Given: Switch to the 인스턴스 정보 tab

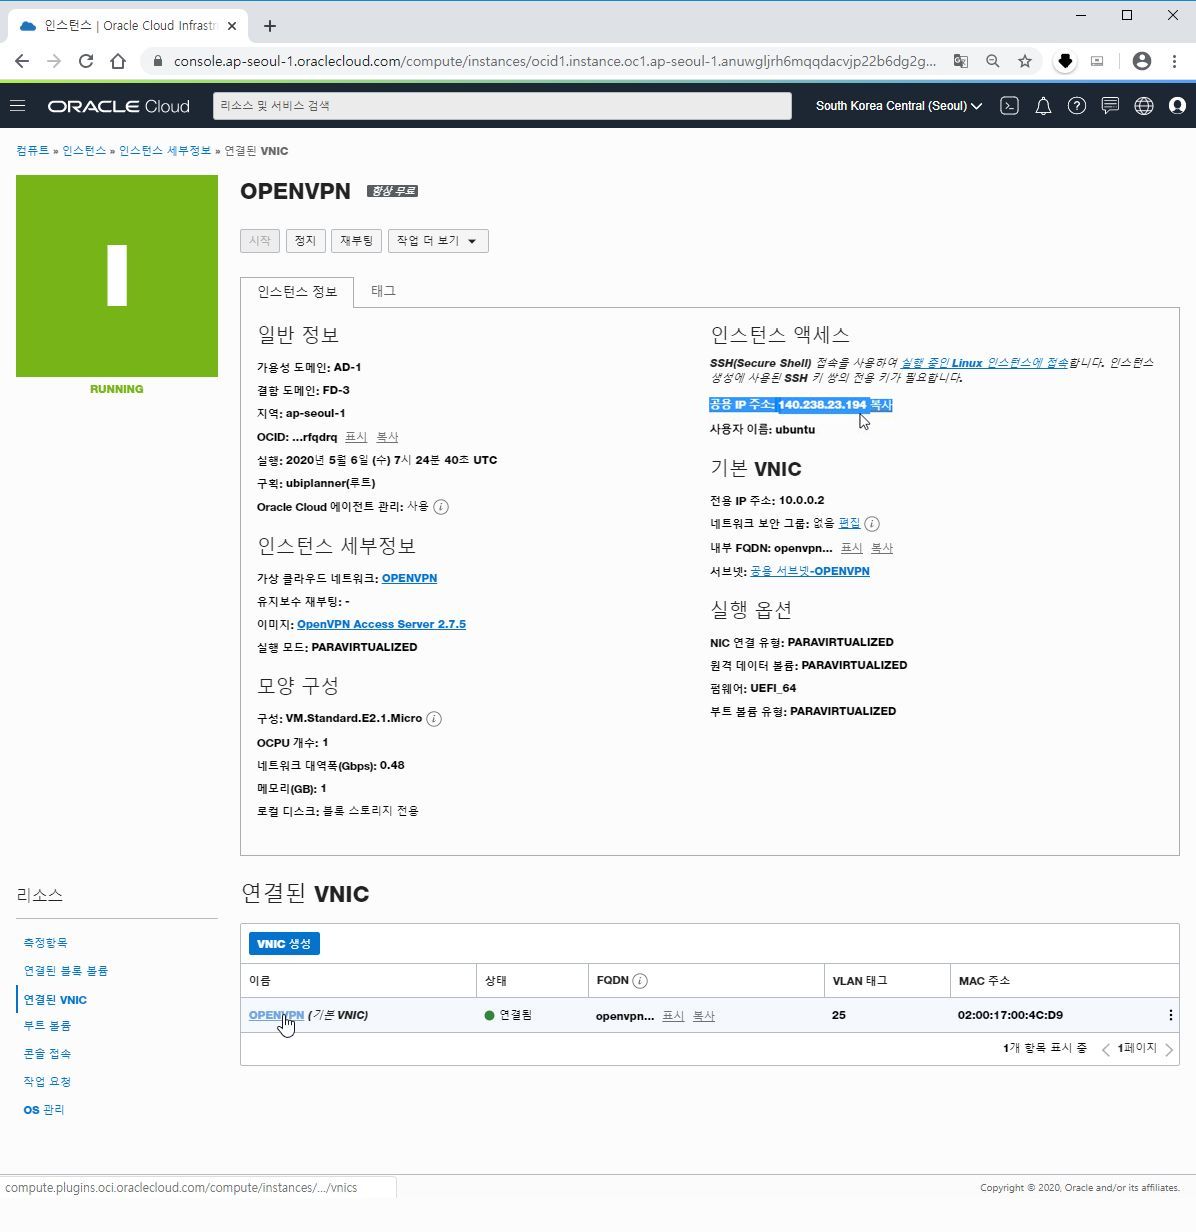Looking at the screenshot, I should click(x=297, y=292).
